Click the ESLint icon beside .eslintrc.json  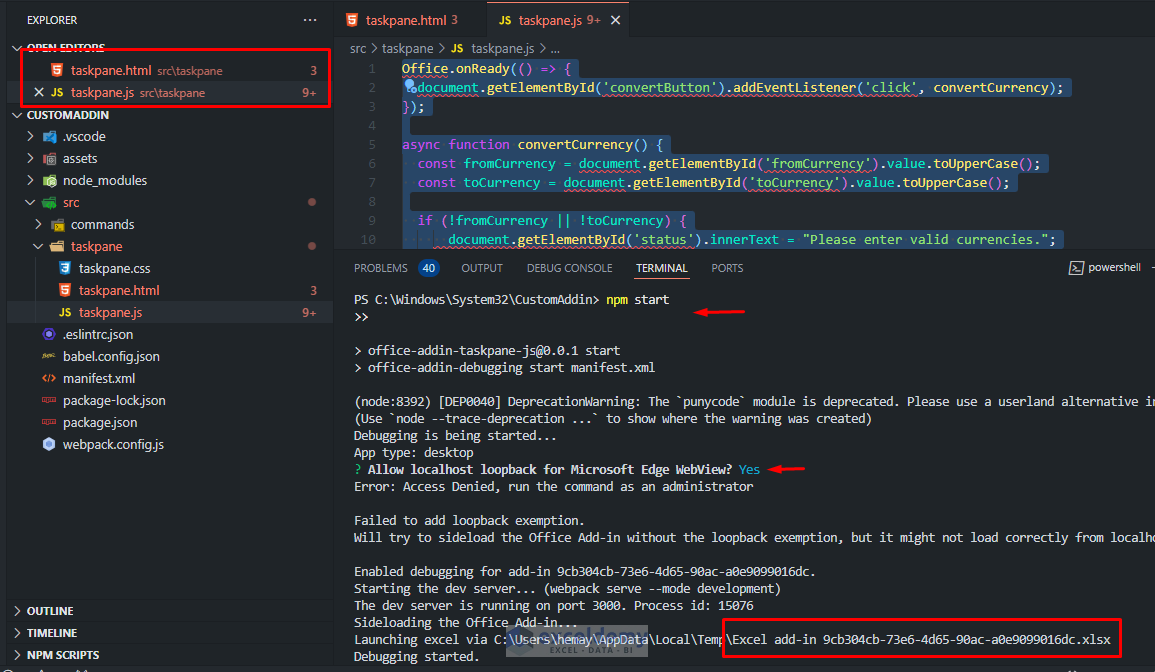point(49,334)
